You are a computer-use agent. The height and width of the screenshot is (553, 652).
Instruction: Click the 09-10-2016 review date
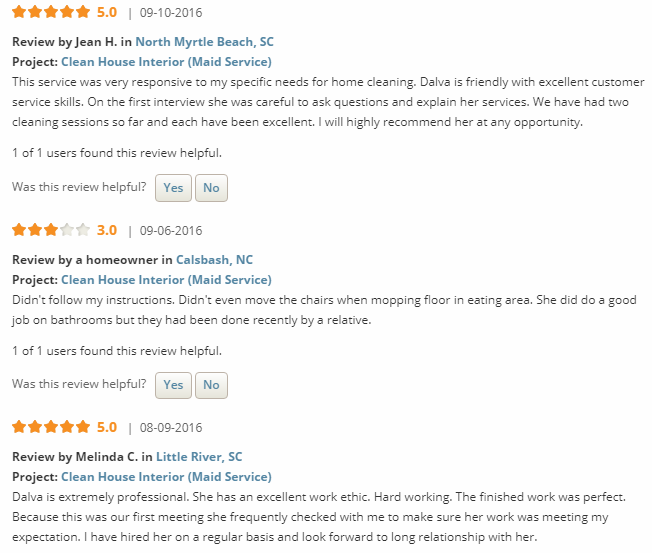point(171,14)
